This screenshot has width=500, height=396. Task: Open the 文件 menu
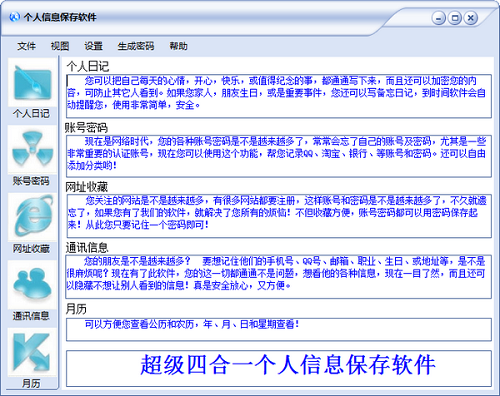point(26,46)
